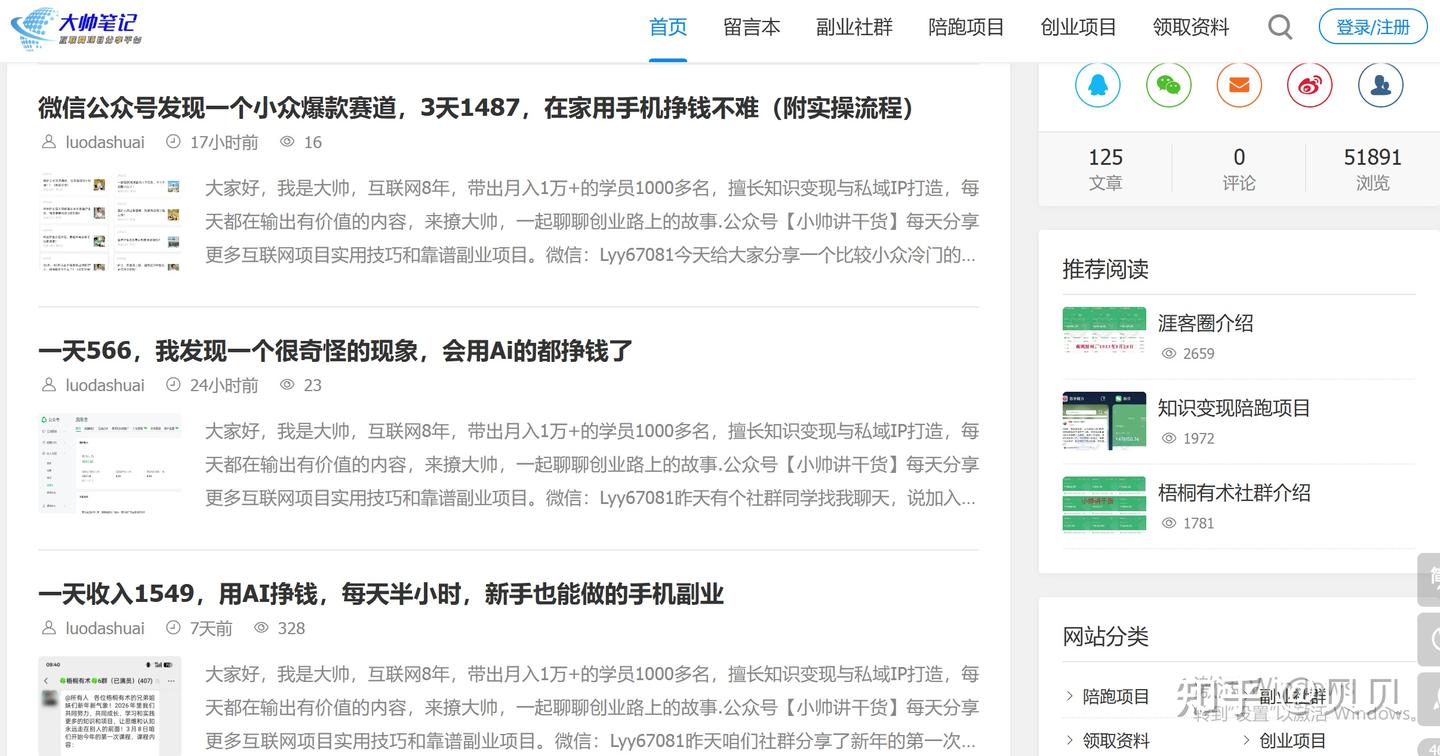Click the 24小时前 timestamp

coord(224,385)
